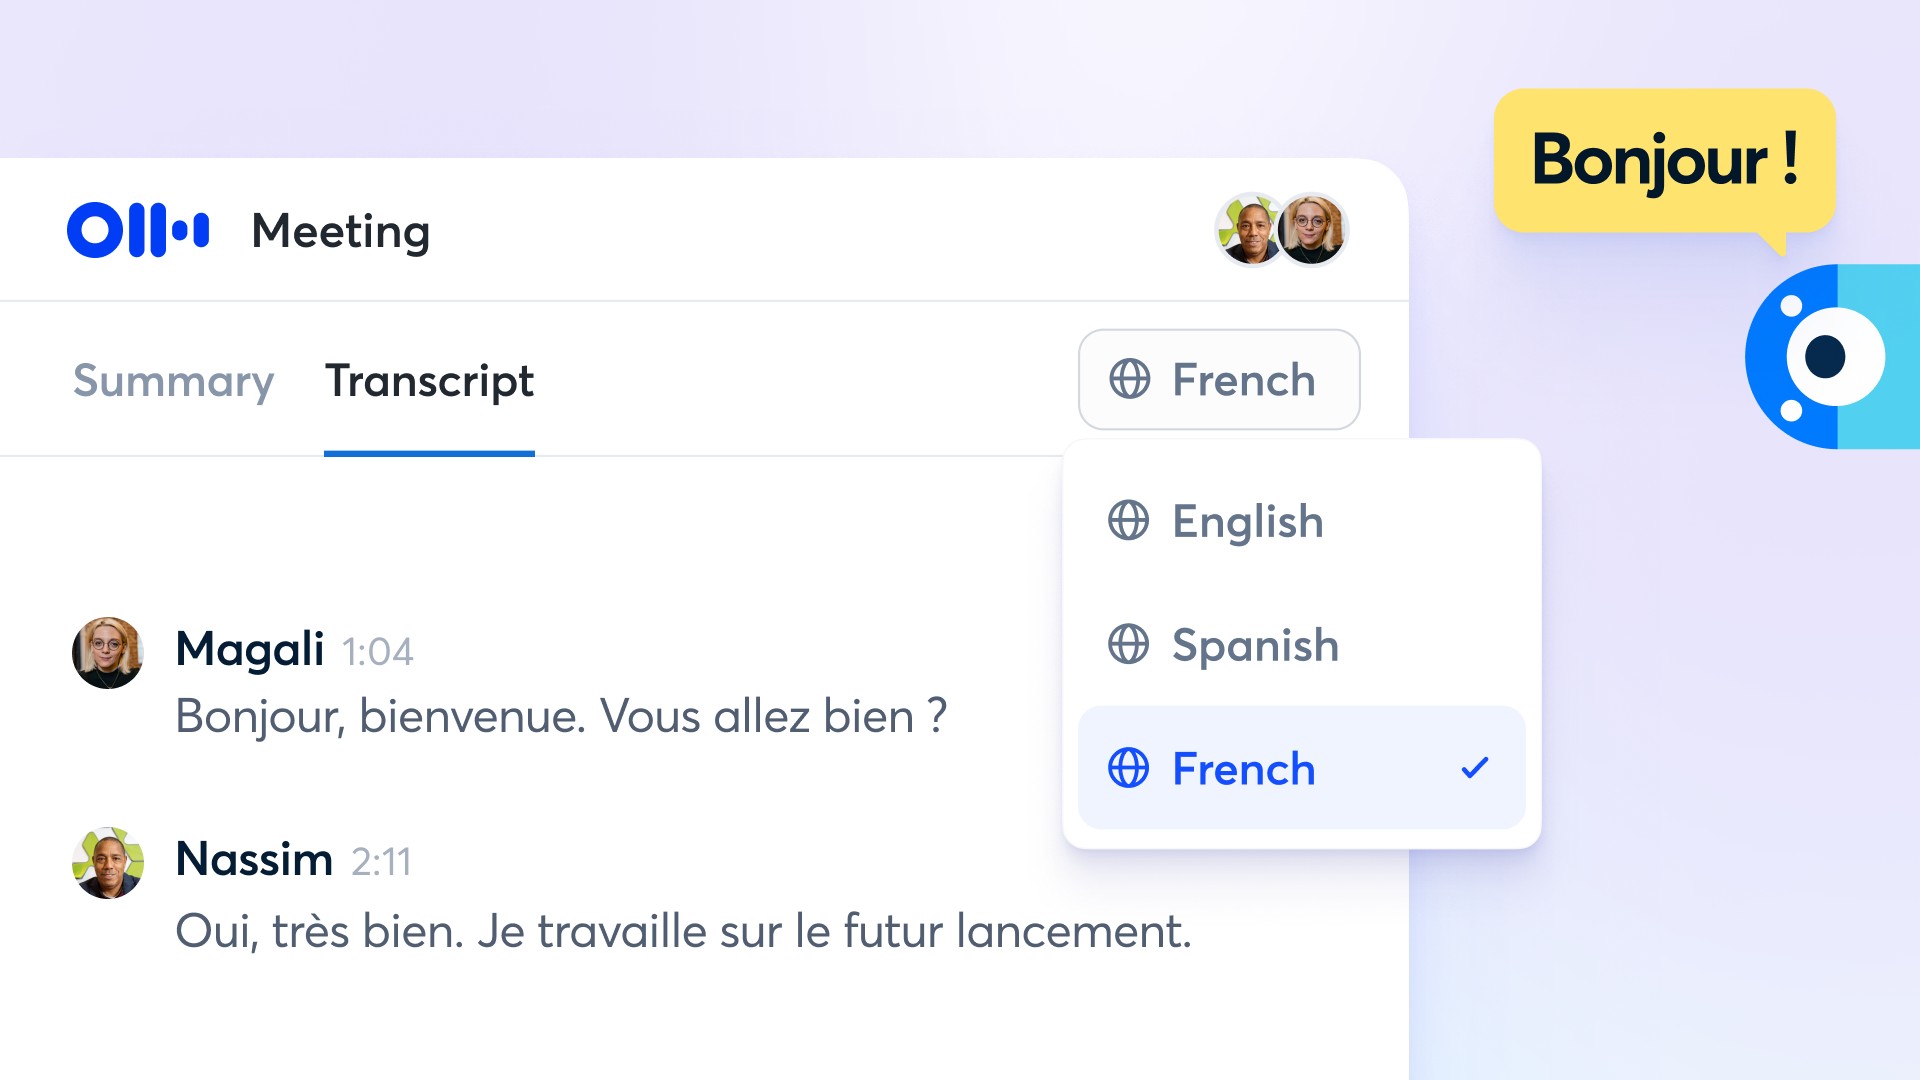Click Magali's avatar in the transcript
The height and width of the screenshot is (1080, 1920).
coord(108,653)
